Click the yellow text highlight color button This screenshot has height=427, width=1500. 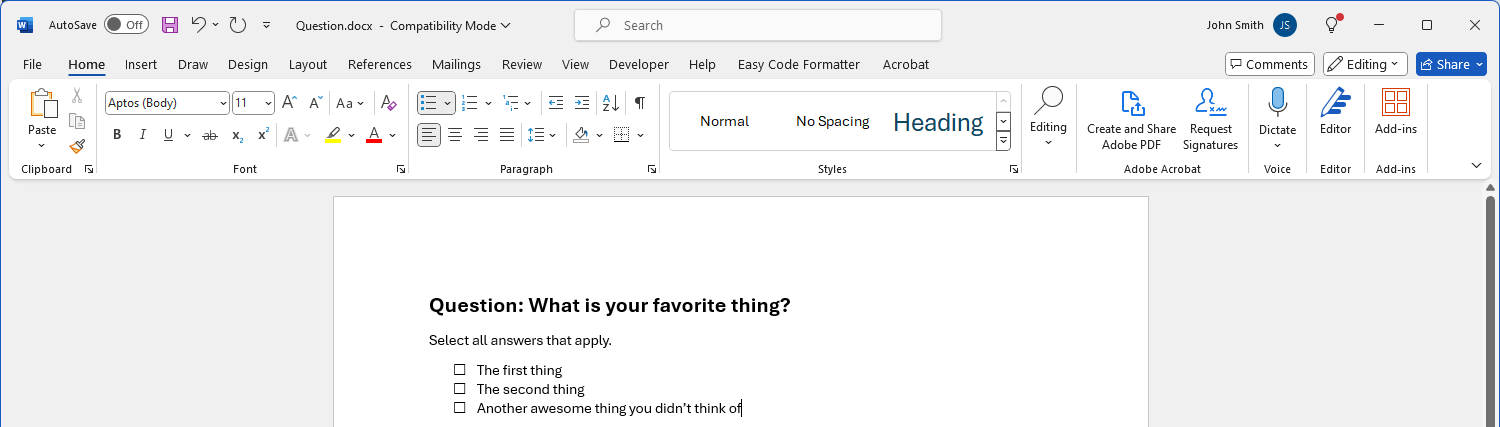click(x=334, y=135)
